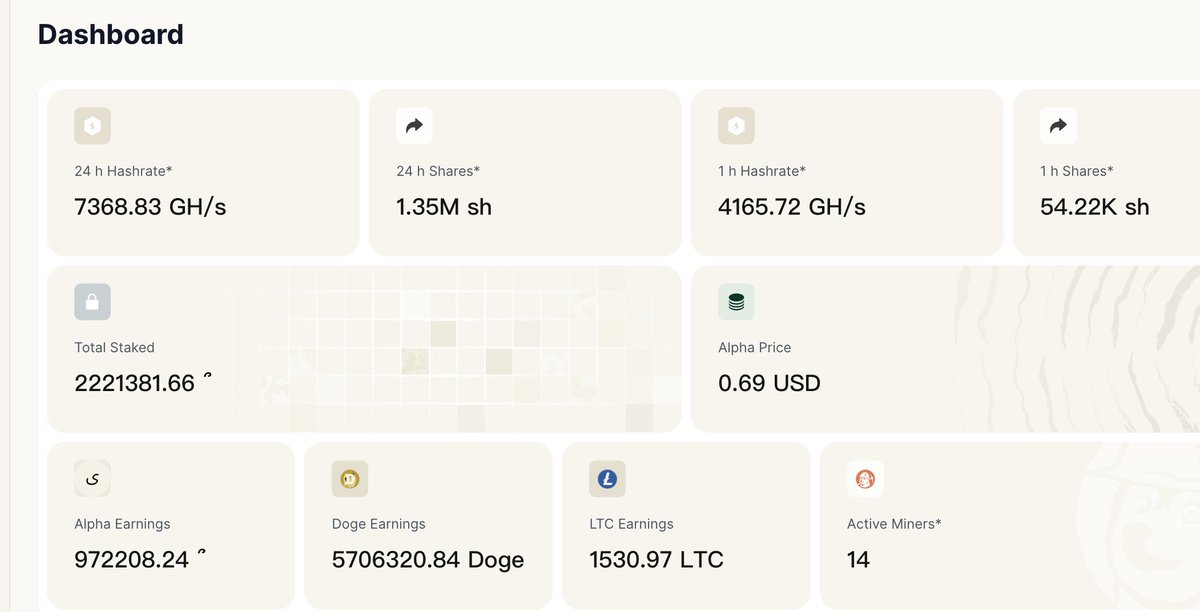Click the Active Miners count 14
Viewport: 1200px width, 612px height.
tap(858, 560)
